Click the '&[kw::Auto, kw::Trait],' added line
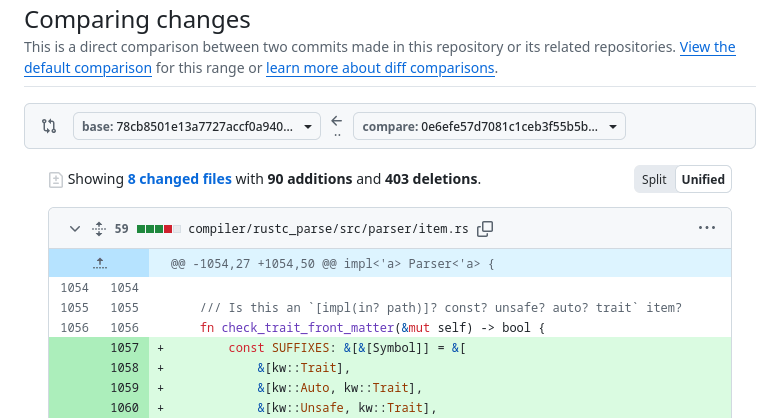The width and height of the screenshot is (780, 418). (440, 388)
